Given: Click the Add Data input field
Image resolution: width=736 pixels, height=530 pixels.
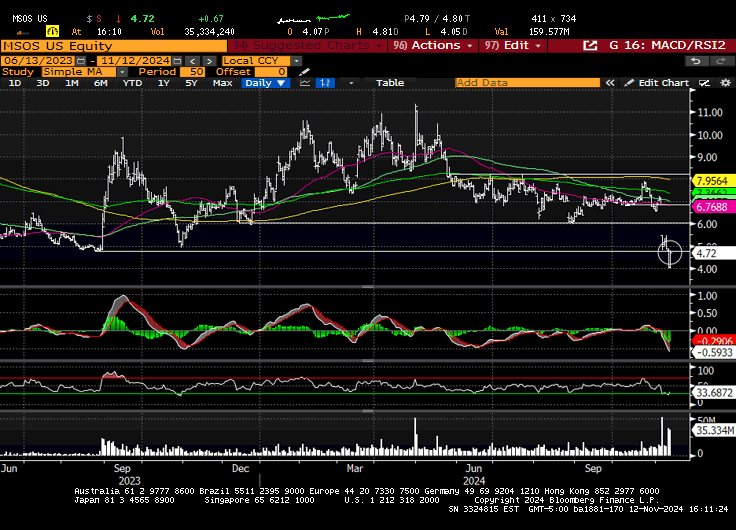Looking at the screenshot, I should point(528,83).
